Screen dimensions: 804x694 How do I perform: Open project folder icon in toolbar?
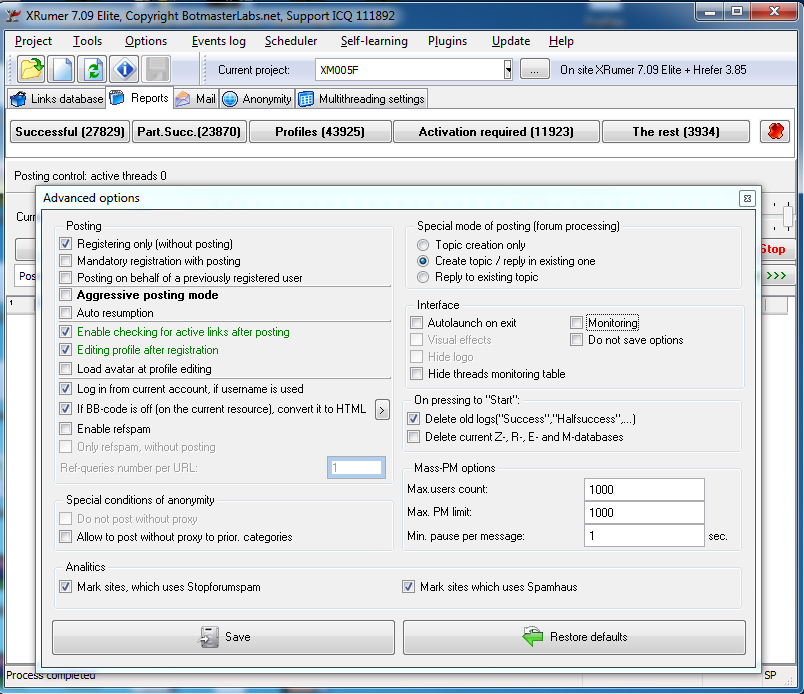[x=31, y=69]
